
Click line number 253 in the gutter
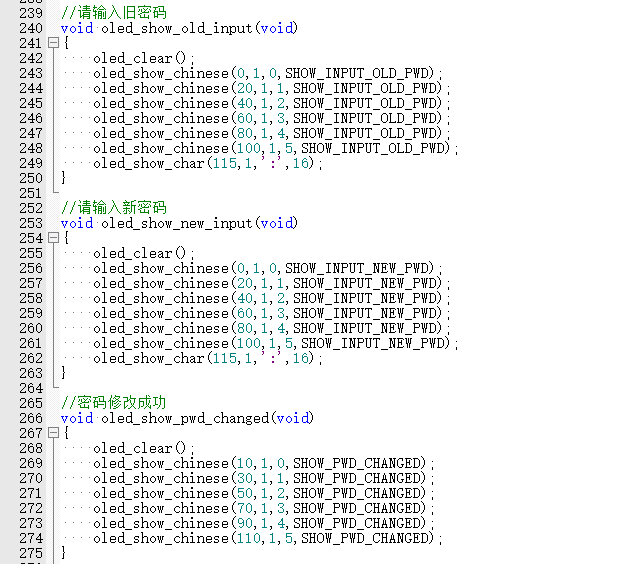tap(31, 223)
